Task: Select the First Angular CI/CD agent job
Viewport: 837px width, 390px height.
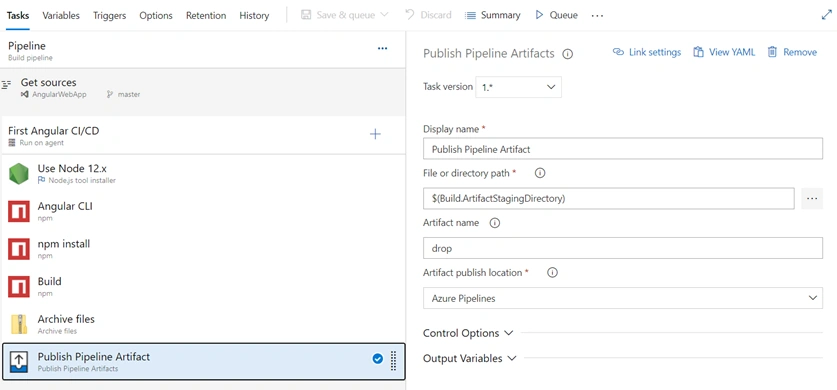Action: point(202,136)
